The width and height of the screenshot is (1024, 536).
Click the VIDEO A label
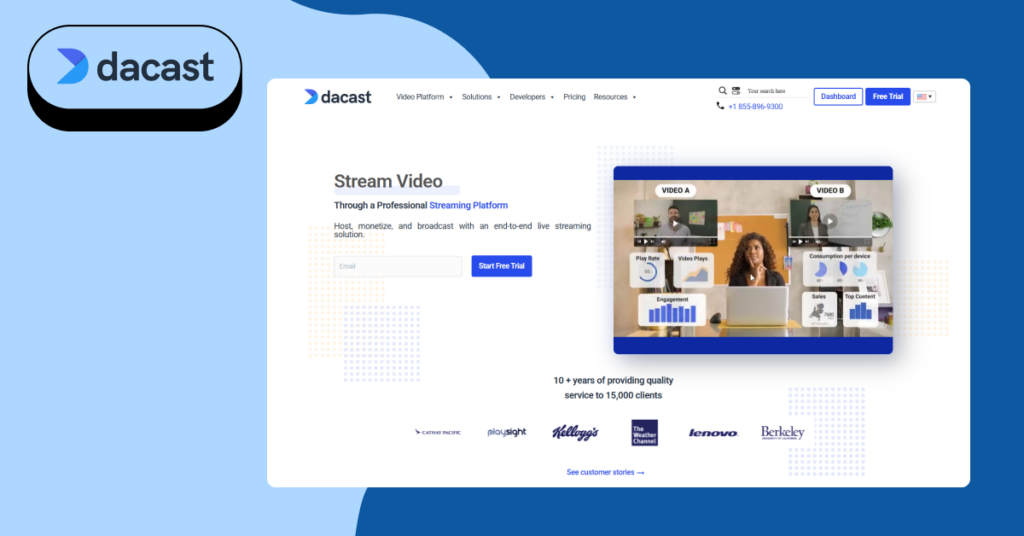675,191
